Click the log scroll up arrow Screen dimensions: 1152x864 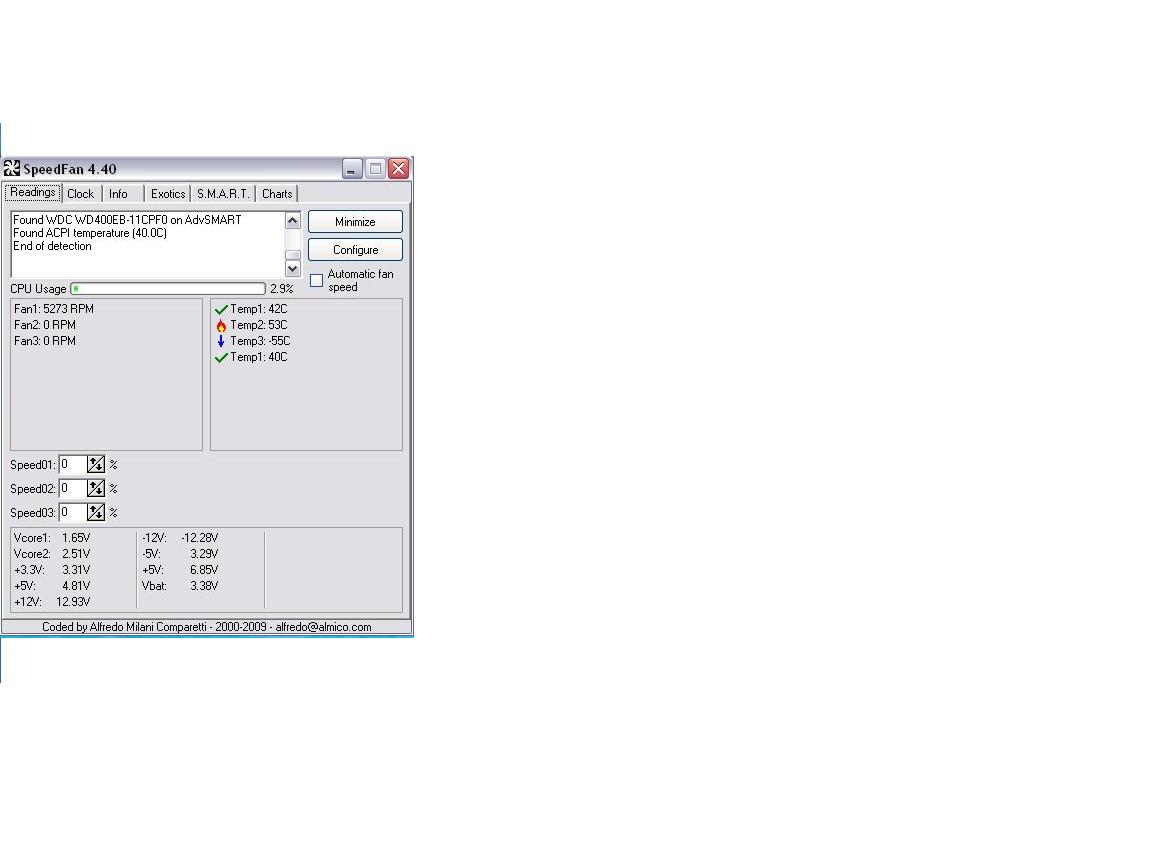292,220
